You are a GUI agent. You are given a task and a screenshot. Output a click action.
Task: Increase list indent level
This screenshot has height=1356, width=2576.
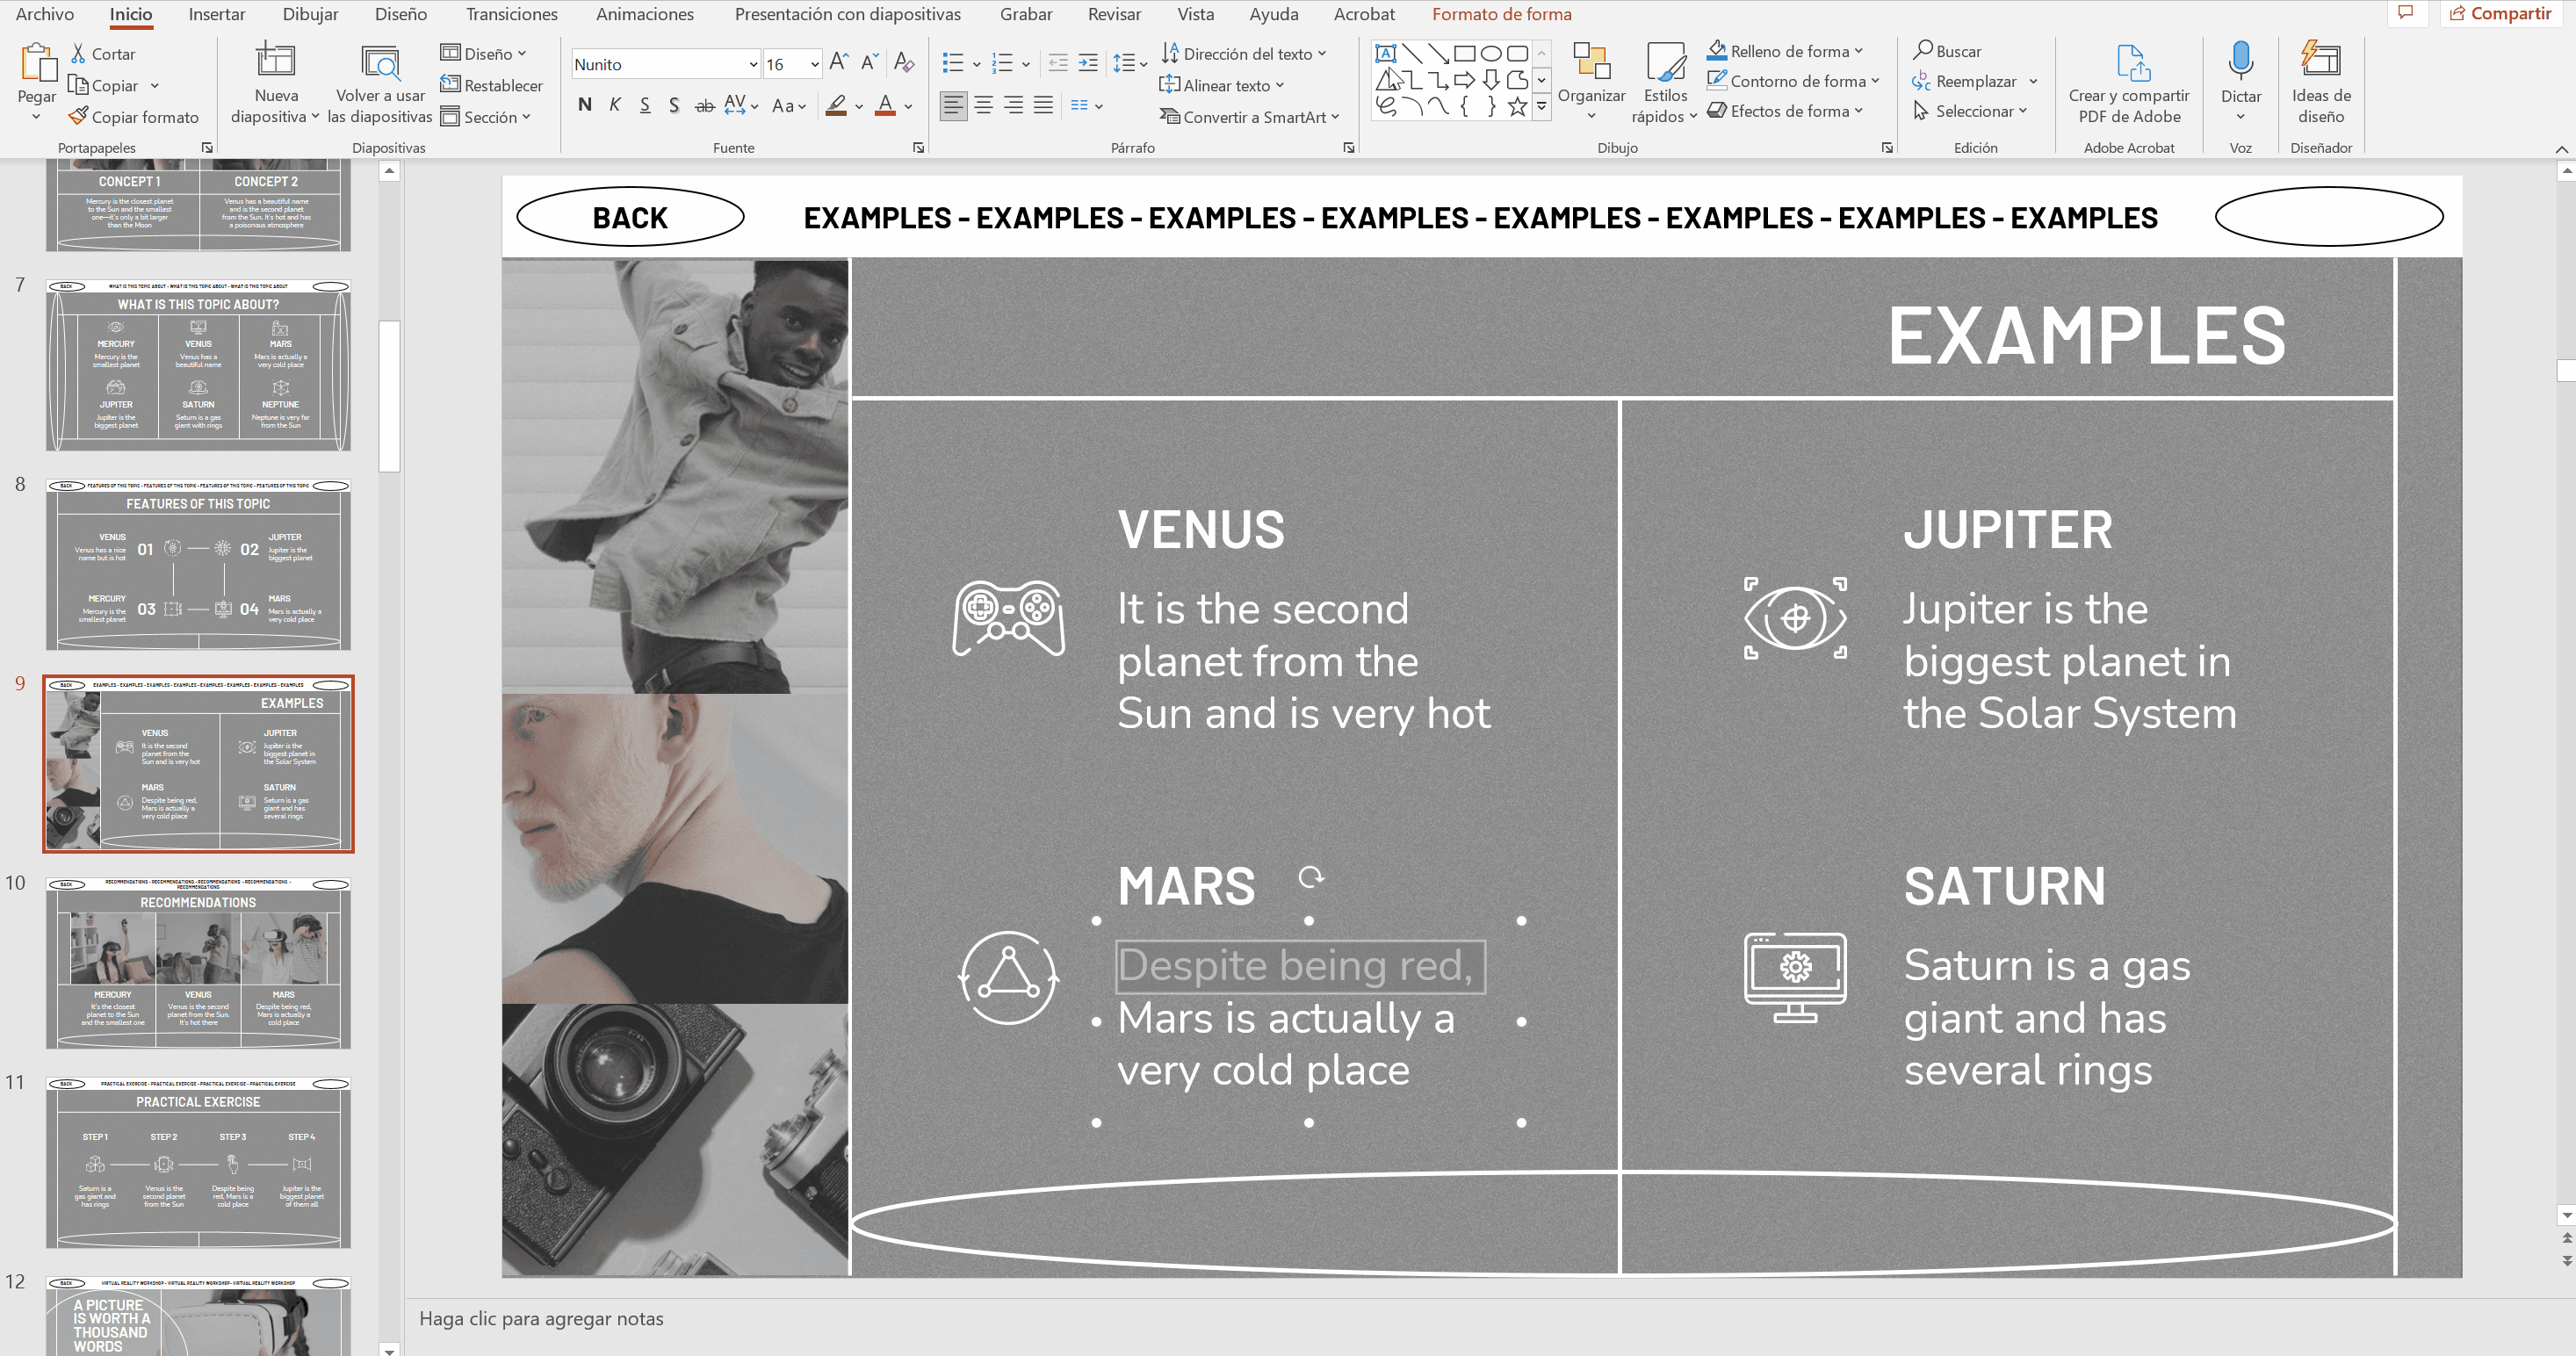[1088, 63]
